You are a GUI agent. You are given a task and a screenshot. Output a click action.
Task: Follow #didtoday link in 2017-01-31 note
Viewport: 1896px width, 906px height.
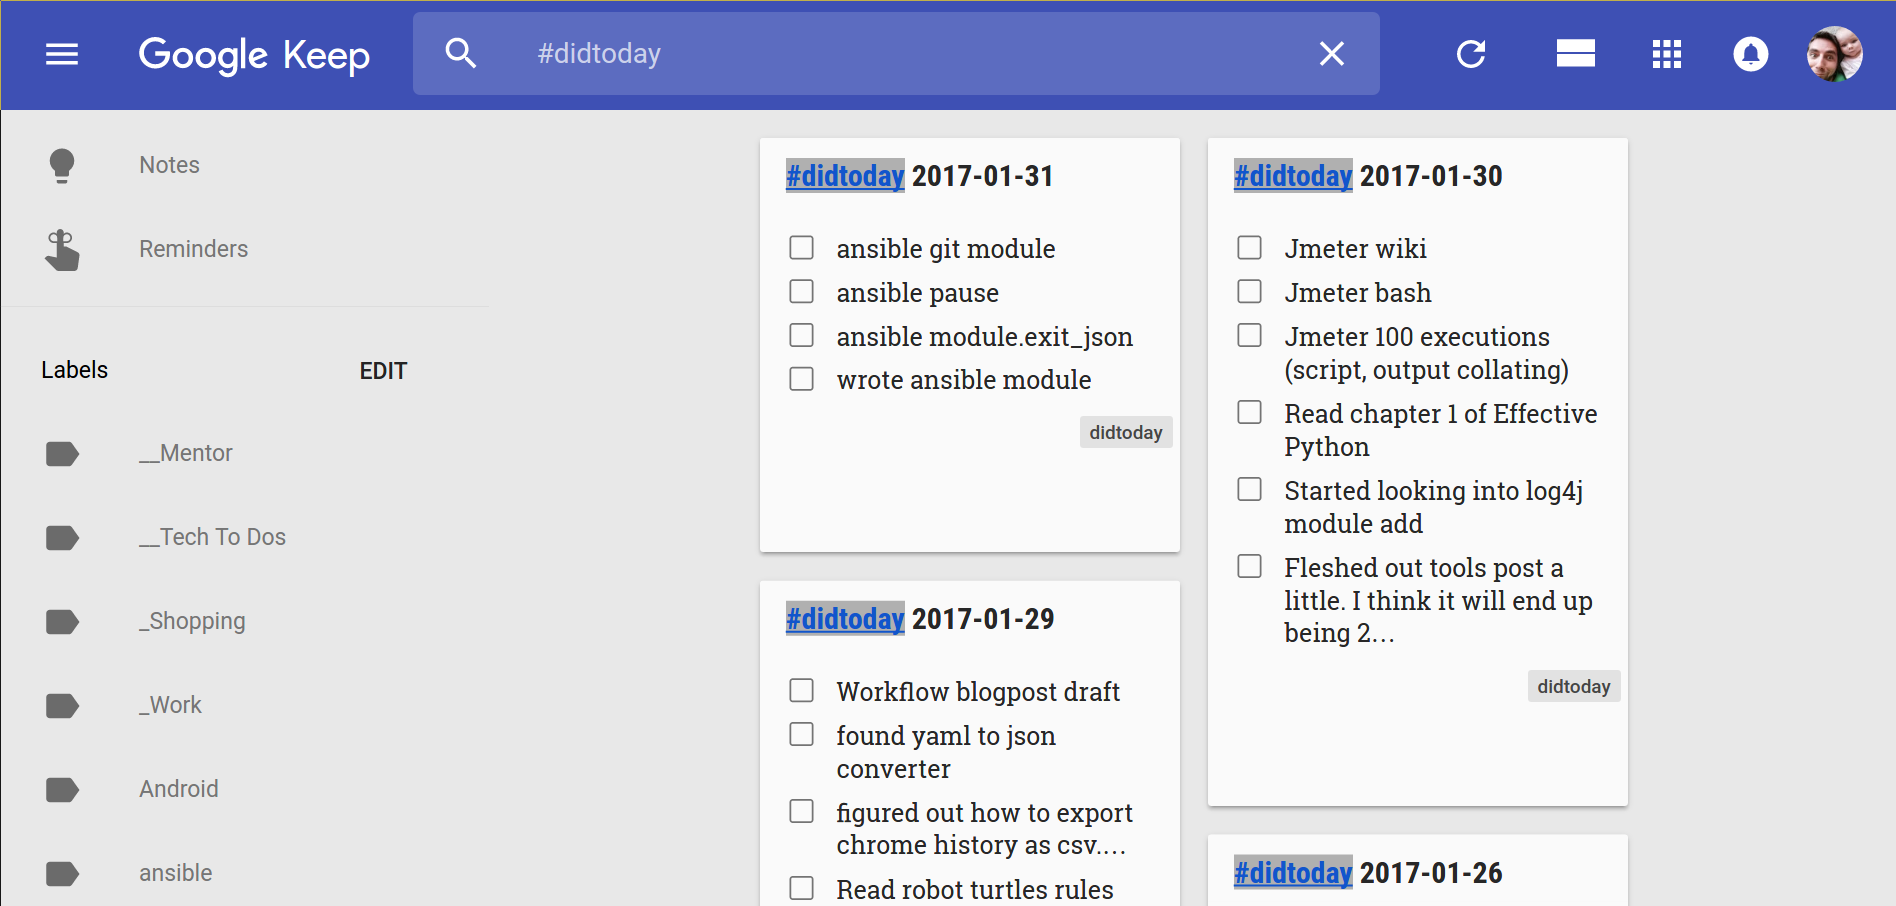(x=845, y=176)
